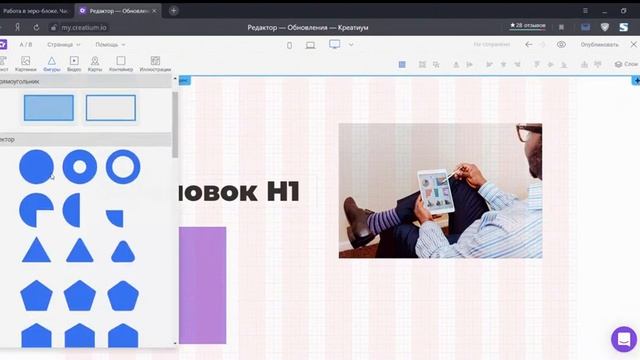
Task: Expand the device preview dropdown arrow
Action: pos(351,44)
